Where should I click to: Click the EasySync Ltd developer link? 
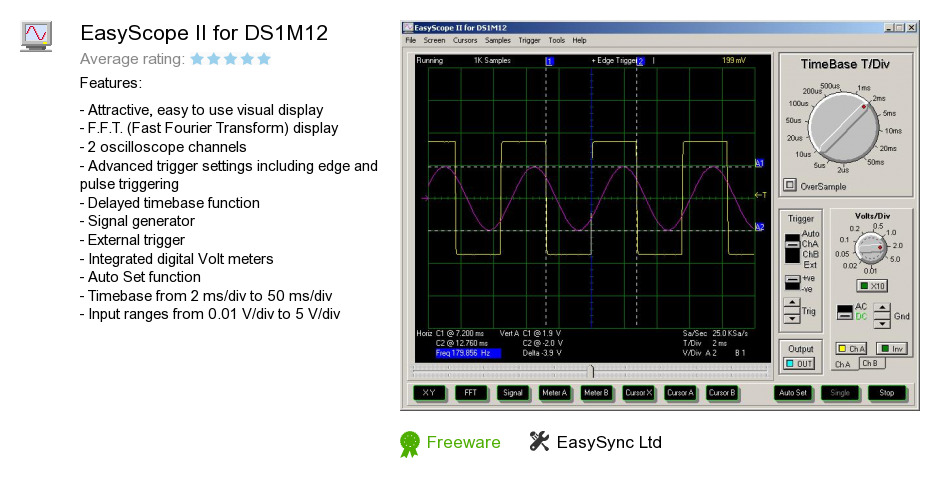[608, 442]
